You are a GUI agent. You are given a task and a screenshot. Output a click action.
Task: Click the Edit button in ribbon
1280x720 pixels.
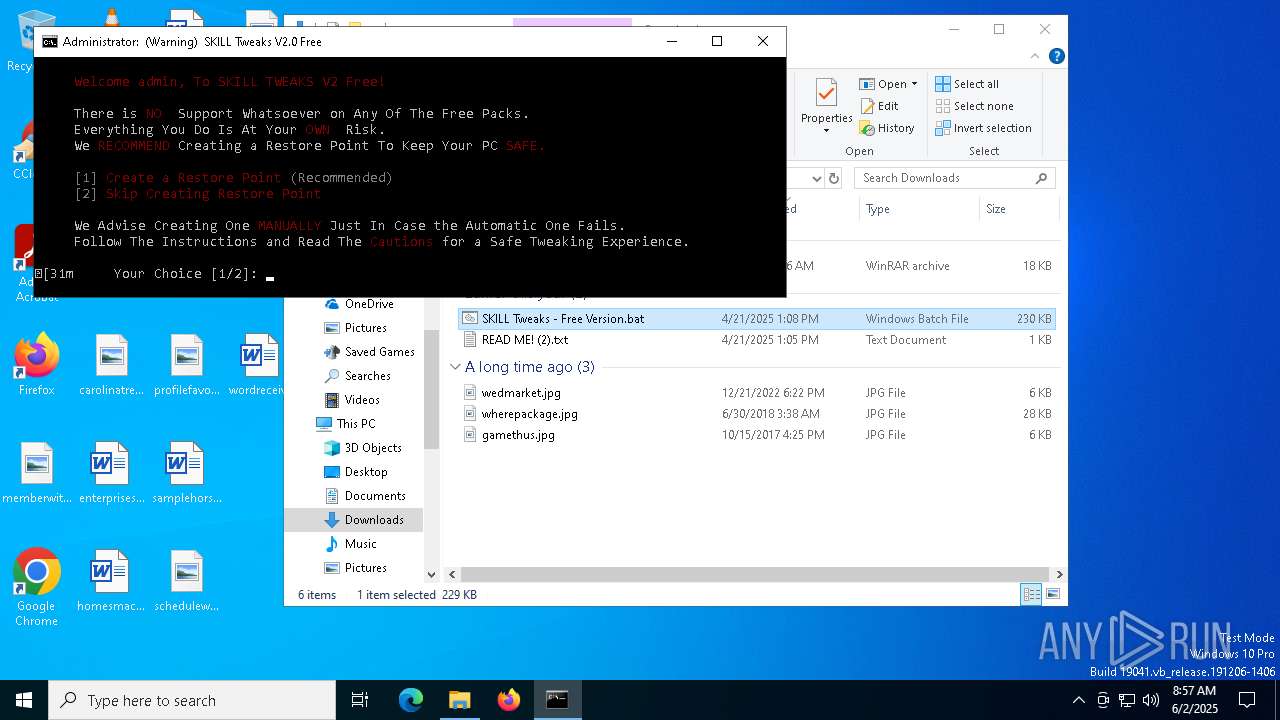tap(878, 106)
